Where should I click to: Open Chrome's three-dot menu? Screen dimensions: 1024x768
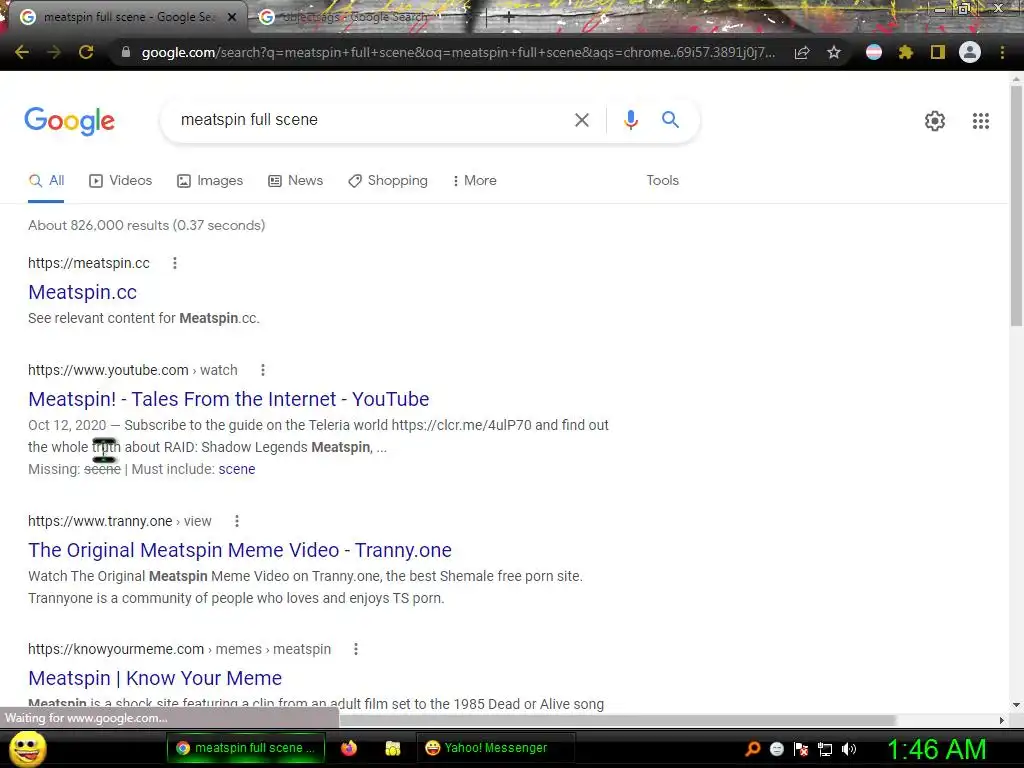pyautogui.click(x=1002, y=52)
